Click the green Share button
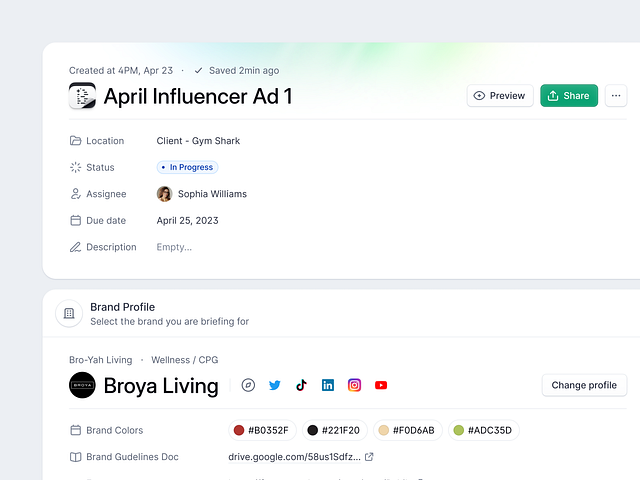 [569, 96]
